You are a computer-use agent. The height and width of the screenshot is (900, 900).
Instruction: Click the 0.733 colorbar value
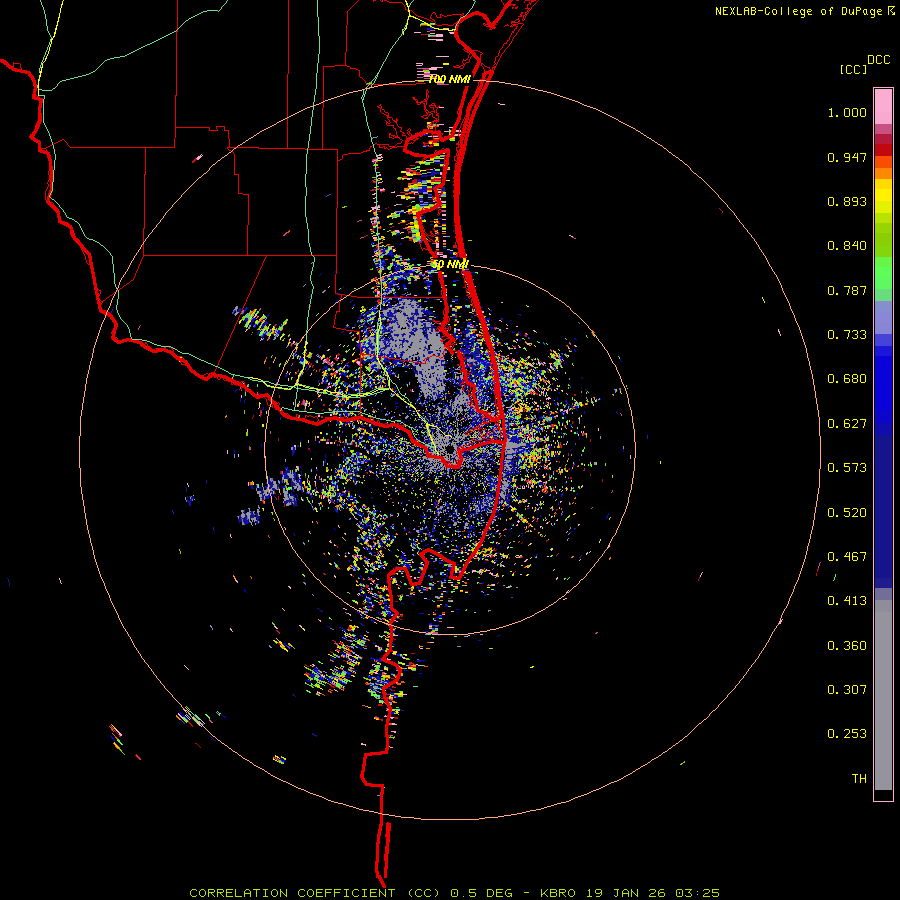pyautogui.click(x=847, y=335)
